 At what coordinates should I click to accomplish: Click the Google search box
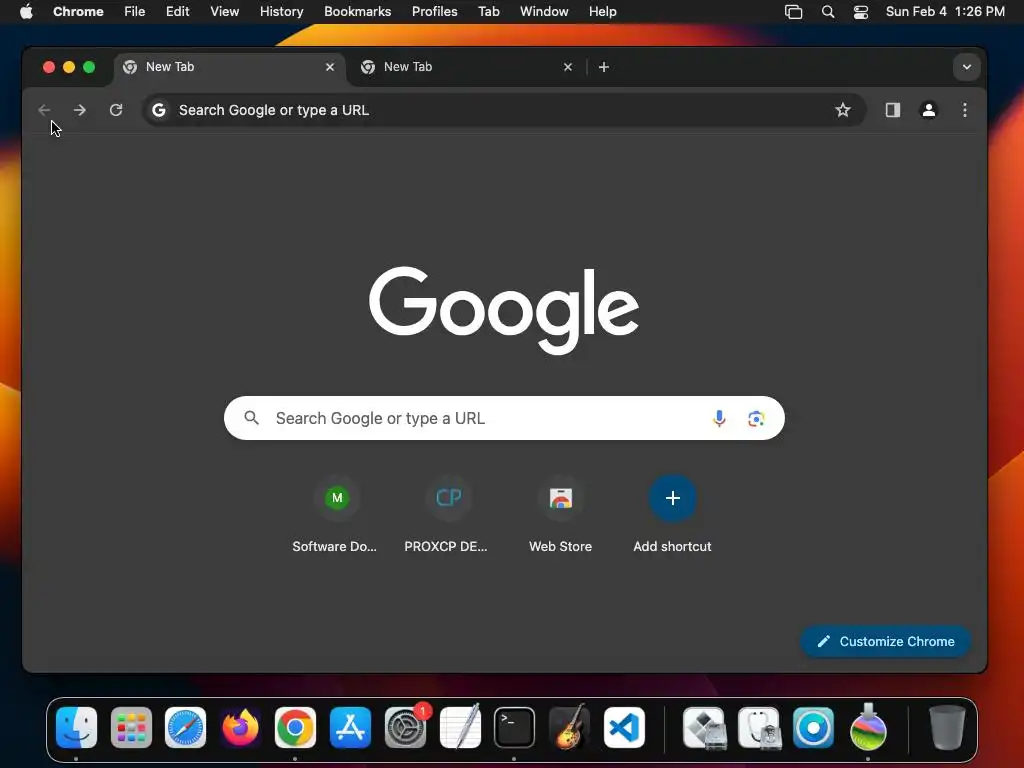point(504,418)
